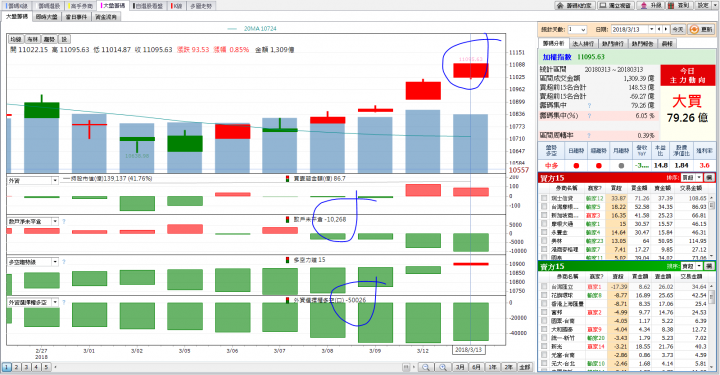The width and height of the screenshot is (720, 375).
Task: Click help icon next to 外資選擇權多空 dropdown
Action: 63,302
